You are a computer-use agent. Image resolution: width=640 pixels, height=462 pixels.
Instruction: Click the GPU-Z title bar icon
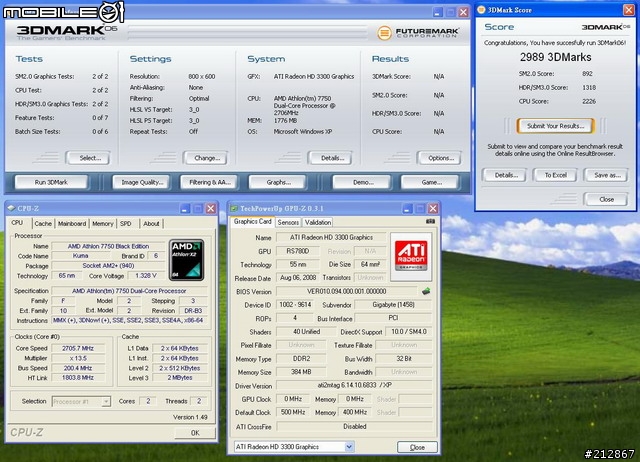(234, 209)
